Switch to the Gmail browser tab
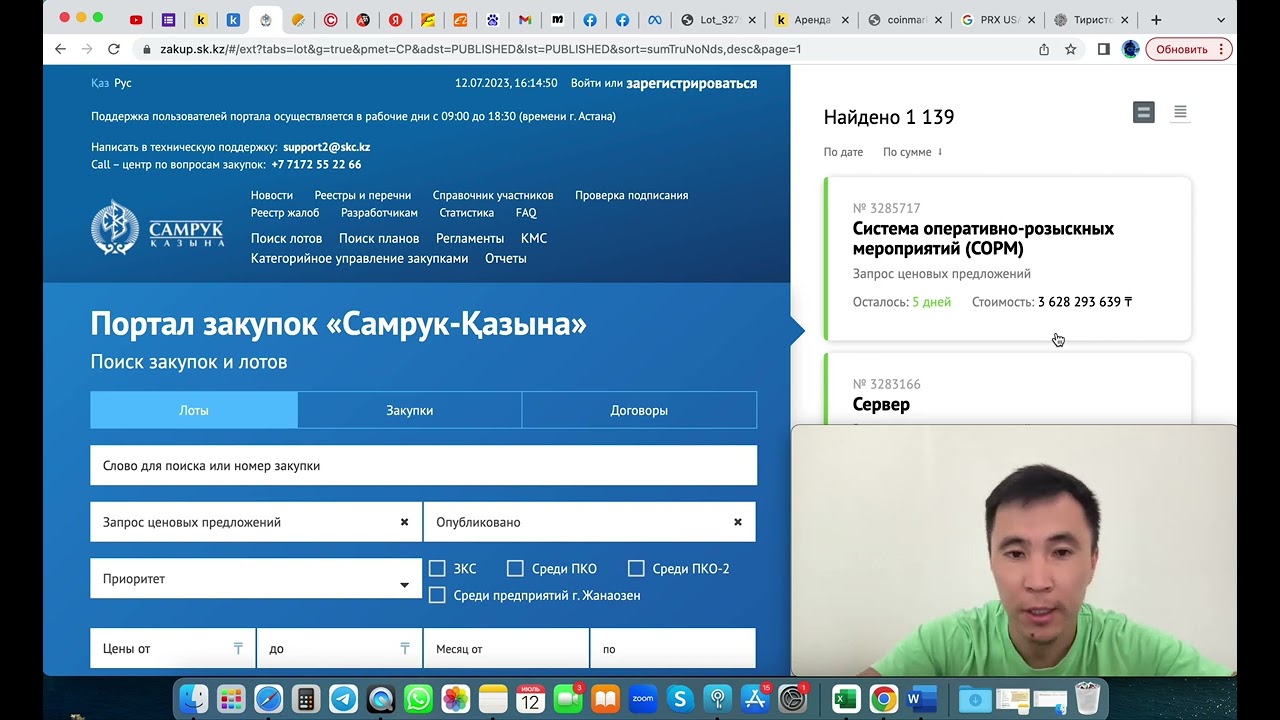The image size is (1280, 720). (x=525, y=19)
